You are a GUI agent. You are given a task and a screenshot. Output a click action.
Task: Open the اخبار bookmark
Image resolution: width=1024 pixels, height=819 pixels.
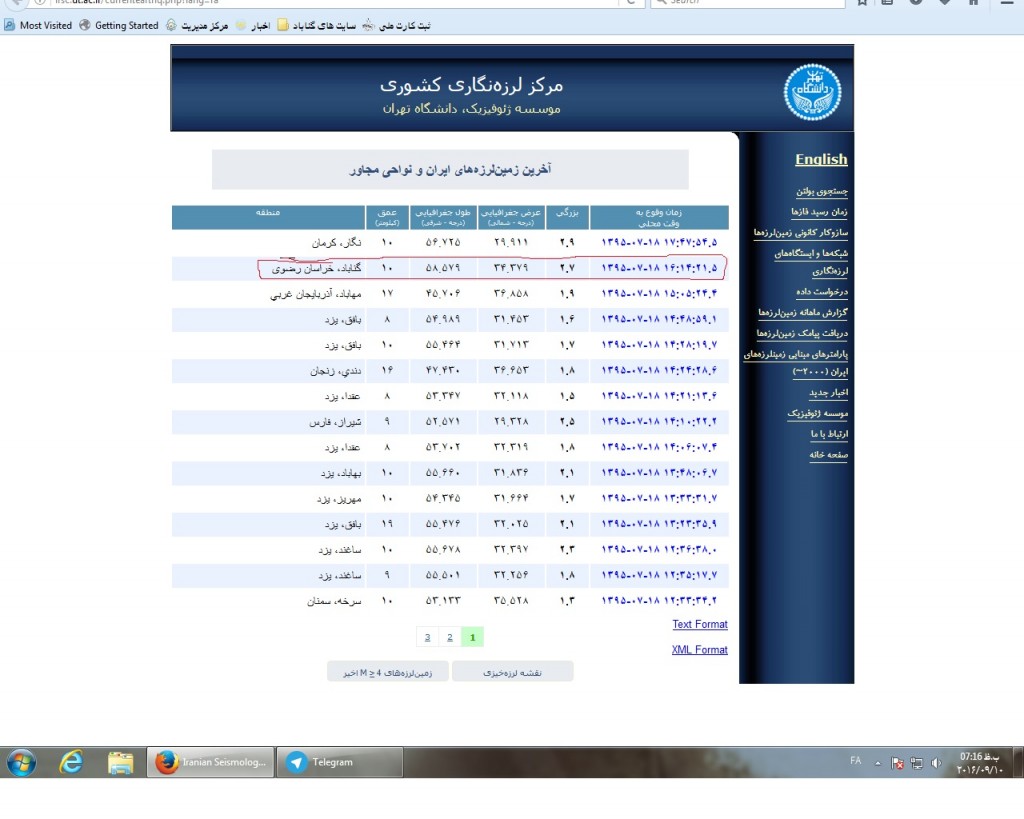click(x=253, y=25)
